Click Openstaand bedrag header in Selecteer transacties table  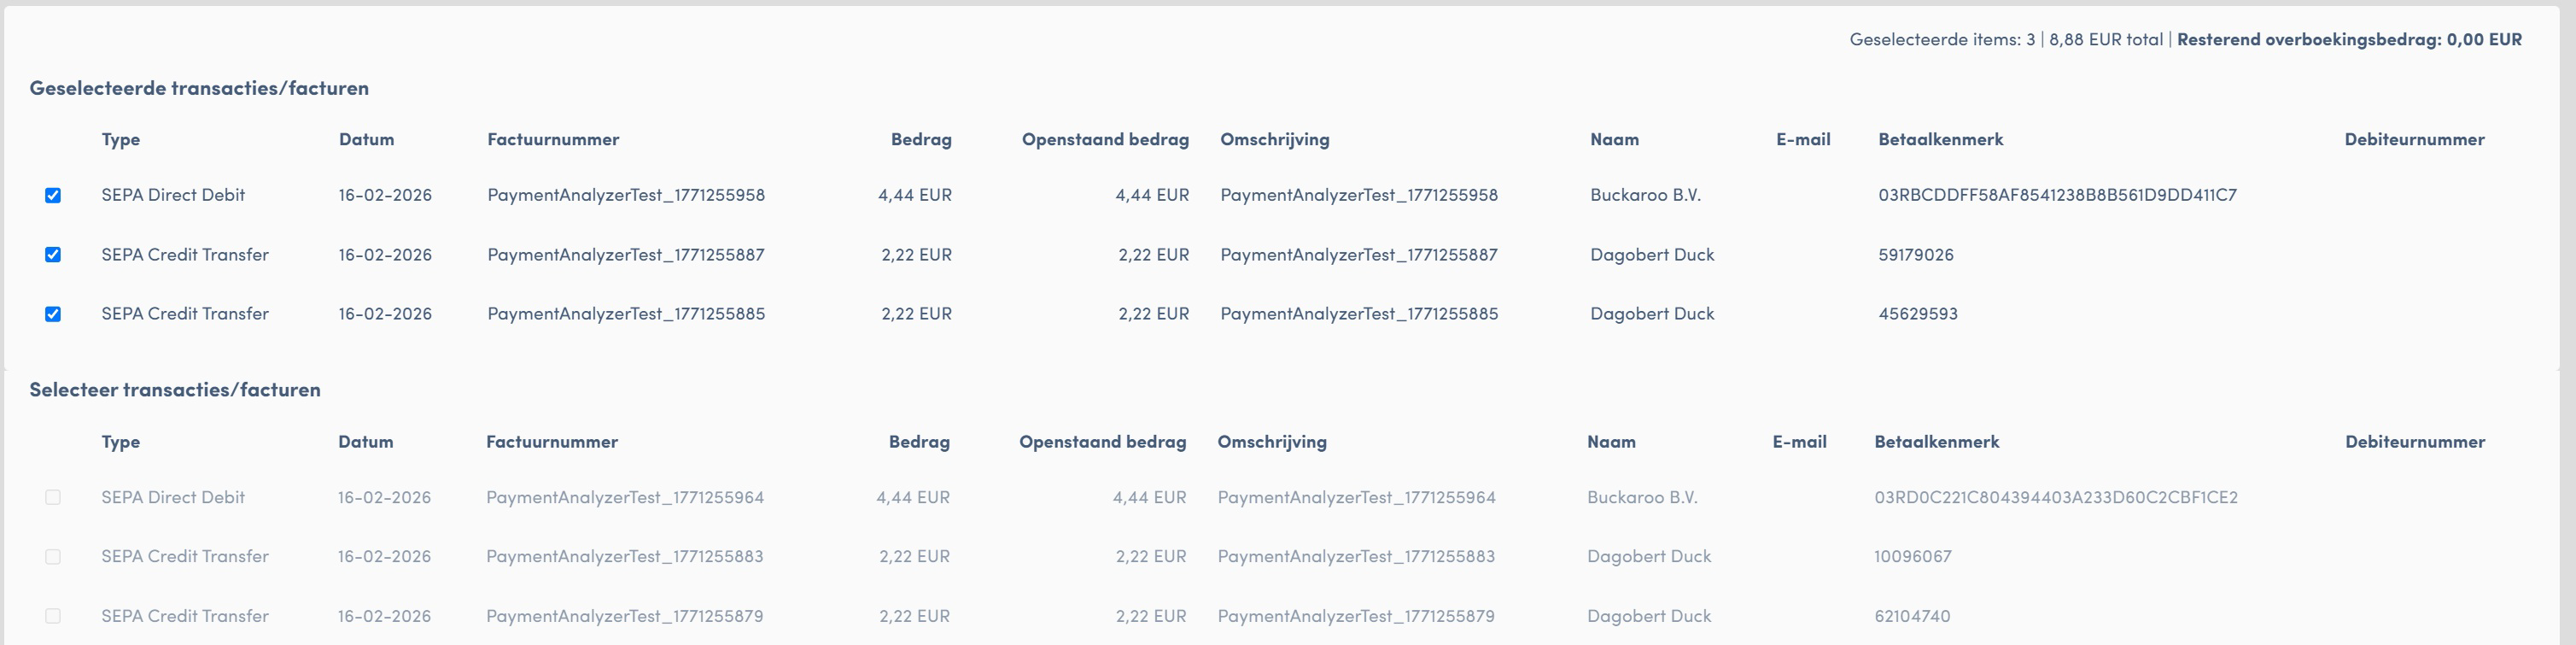[x=1103, y=442]
